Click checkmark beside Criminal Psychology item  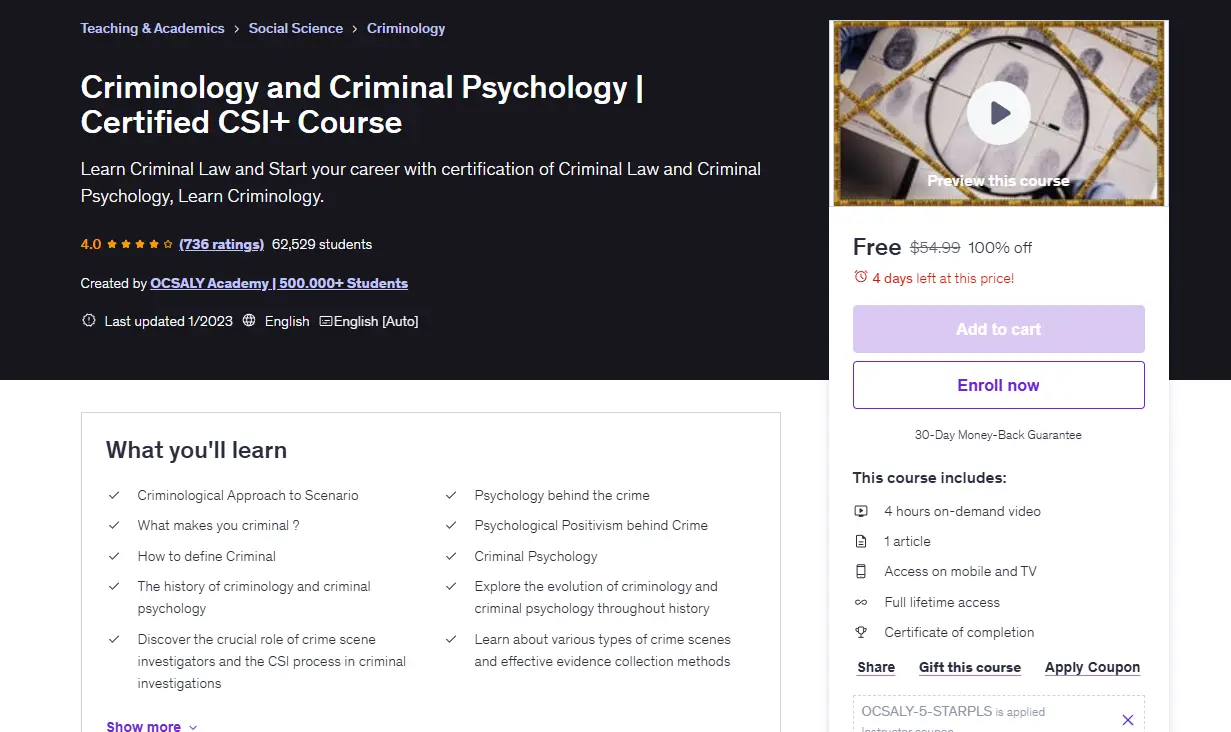click(452, 556)
